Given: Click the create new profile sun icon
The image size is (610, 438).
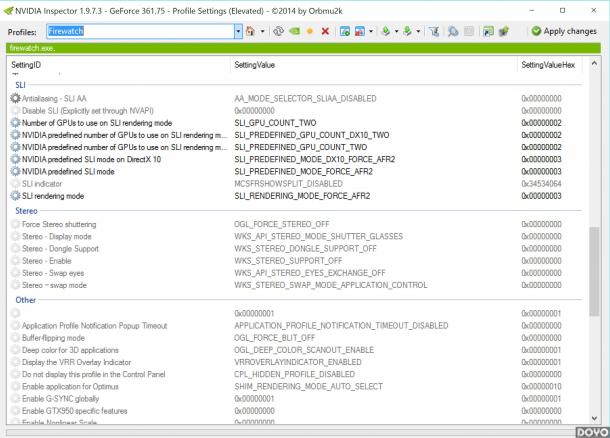Looking at the screenshot, I should 310,31.
